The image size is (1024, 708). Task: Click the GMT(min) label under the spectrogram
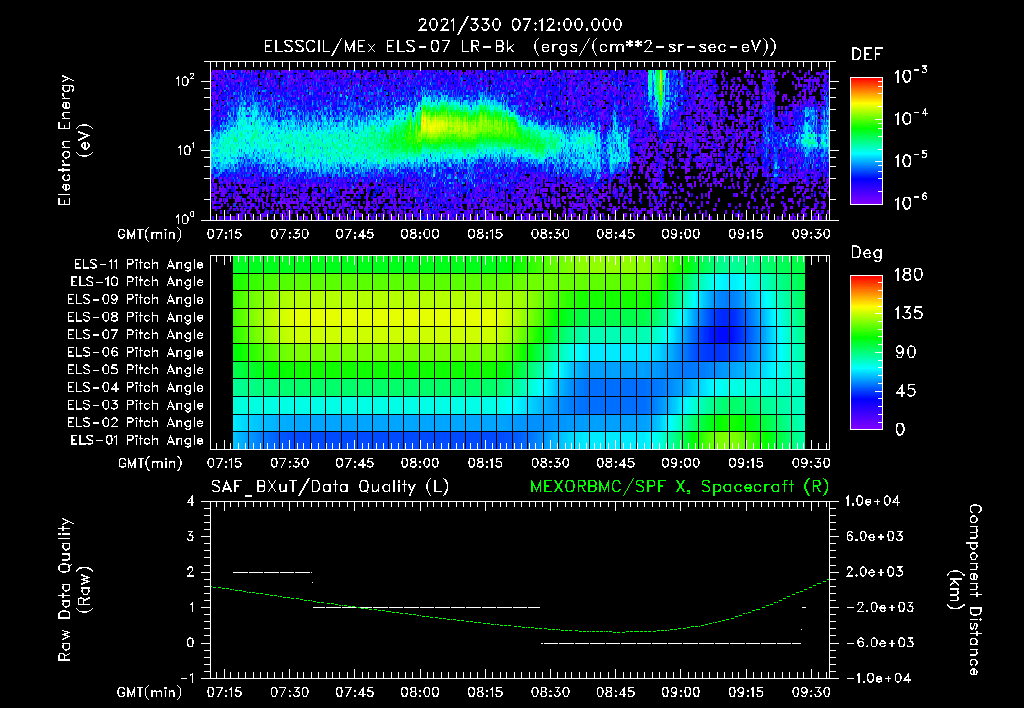(150, 234)
